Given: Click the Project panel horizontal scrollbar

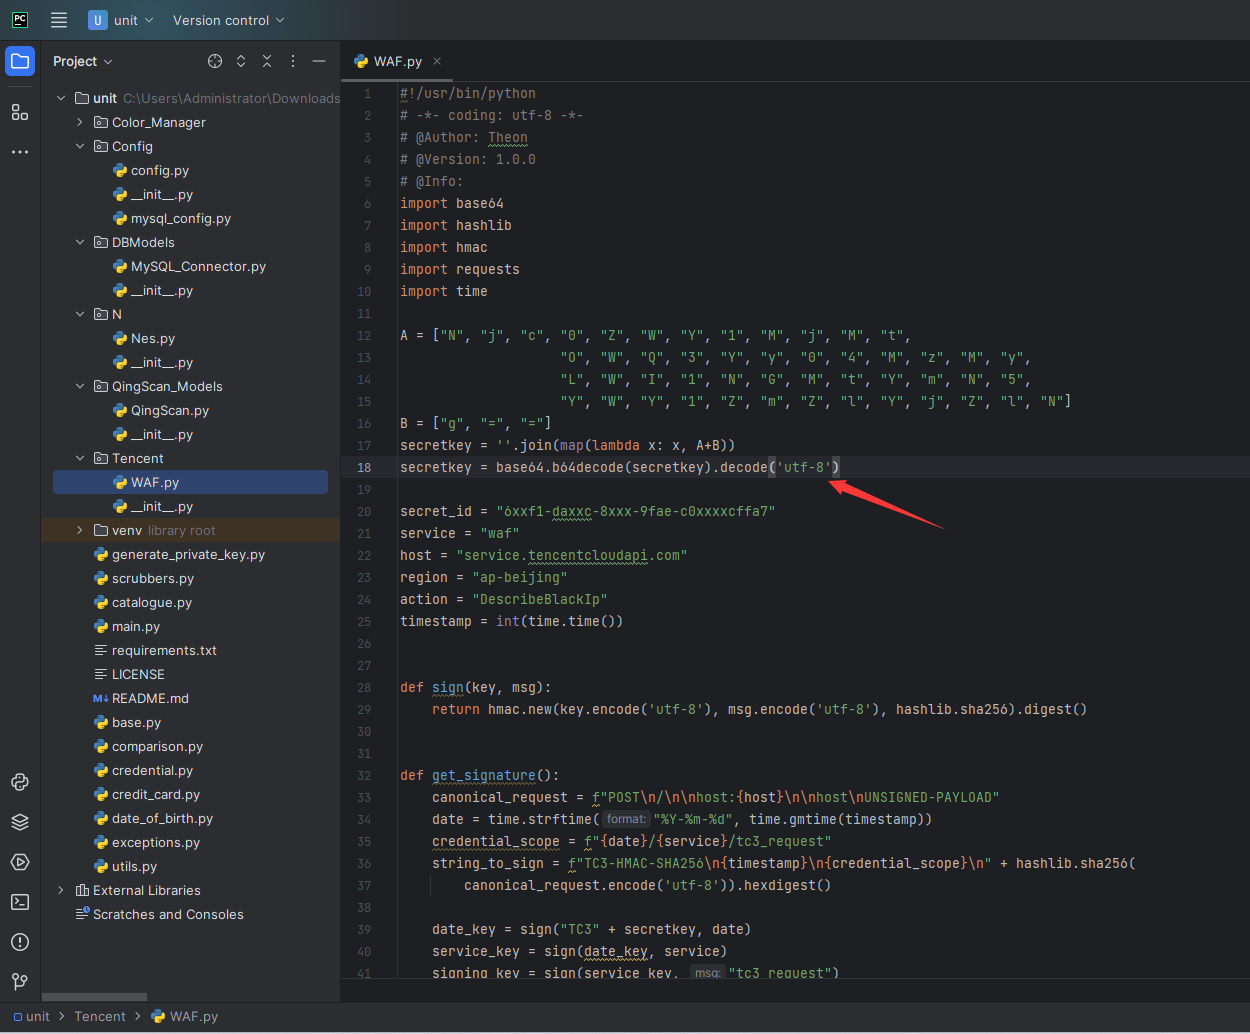Looking at the screenshot, I should [x=94, y=997].
